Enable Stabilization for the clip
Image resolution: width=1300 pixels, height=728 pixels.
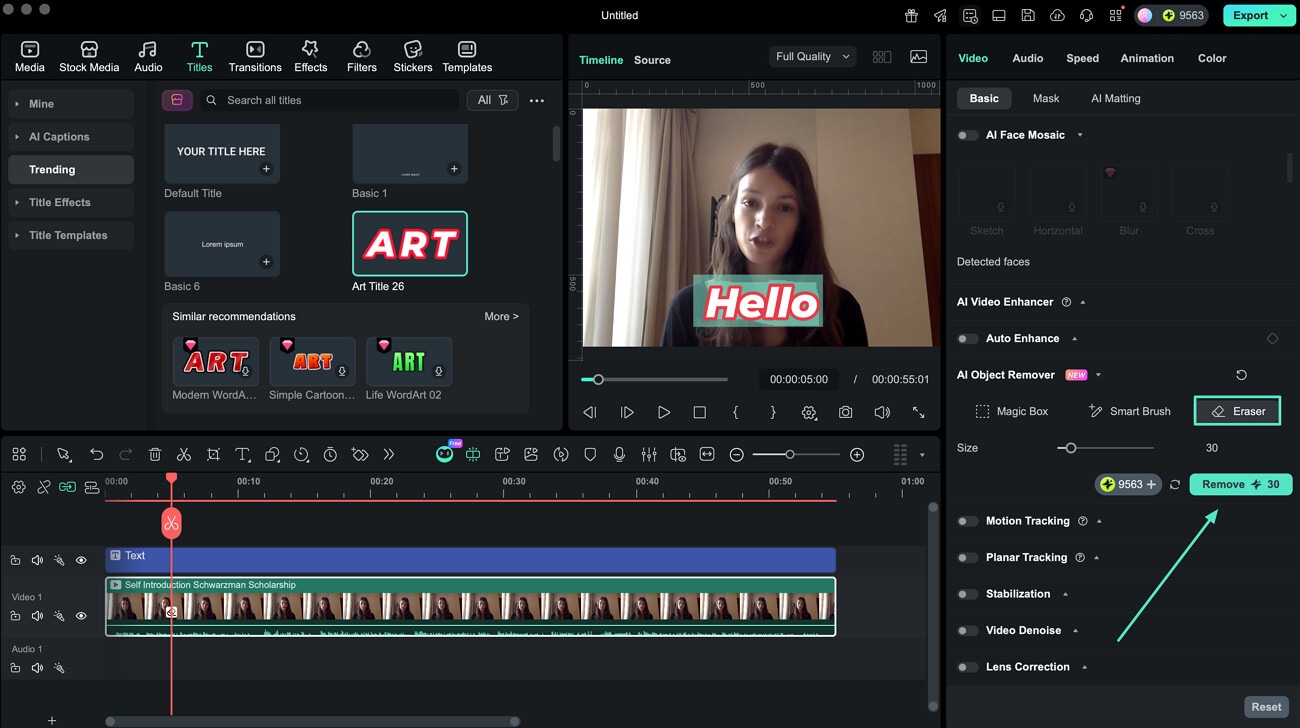pyautogui.click(x=968, y=593)
